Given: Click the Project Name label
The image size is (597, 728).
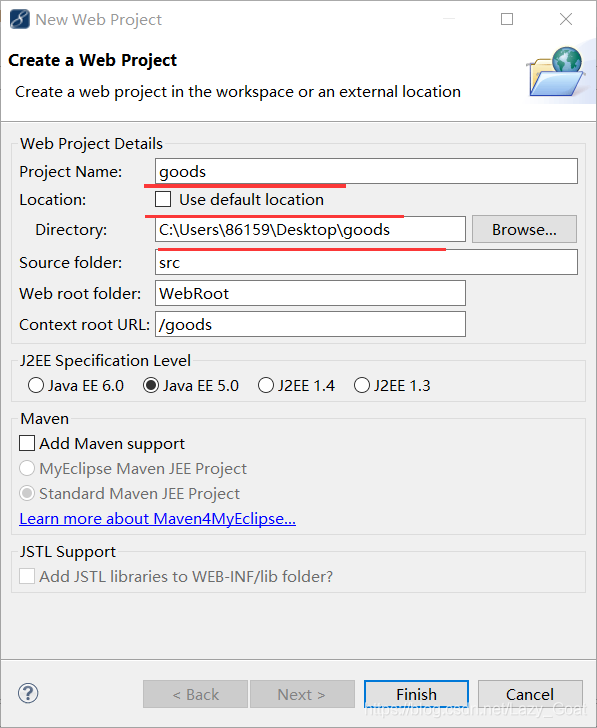Looking at the screenshot, I should 71,172.
